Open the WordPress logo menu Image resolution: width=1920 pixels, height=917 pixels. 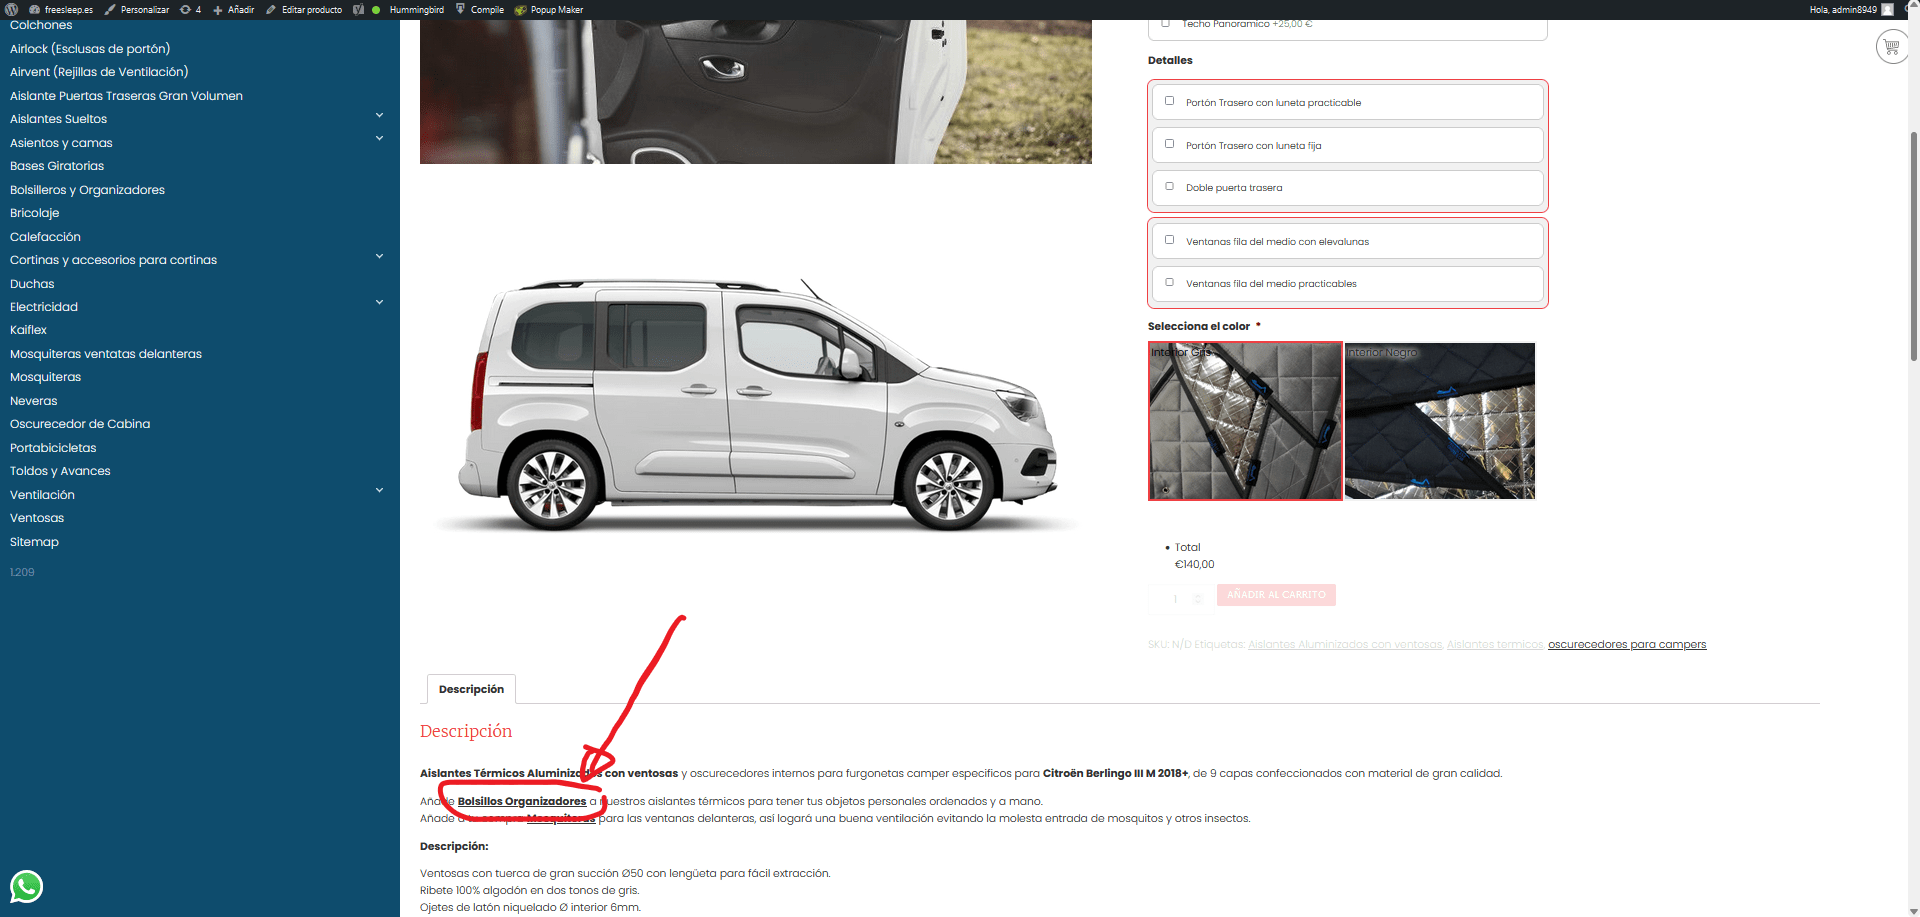pyautogui.click(x=12, y=9)
